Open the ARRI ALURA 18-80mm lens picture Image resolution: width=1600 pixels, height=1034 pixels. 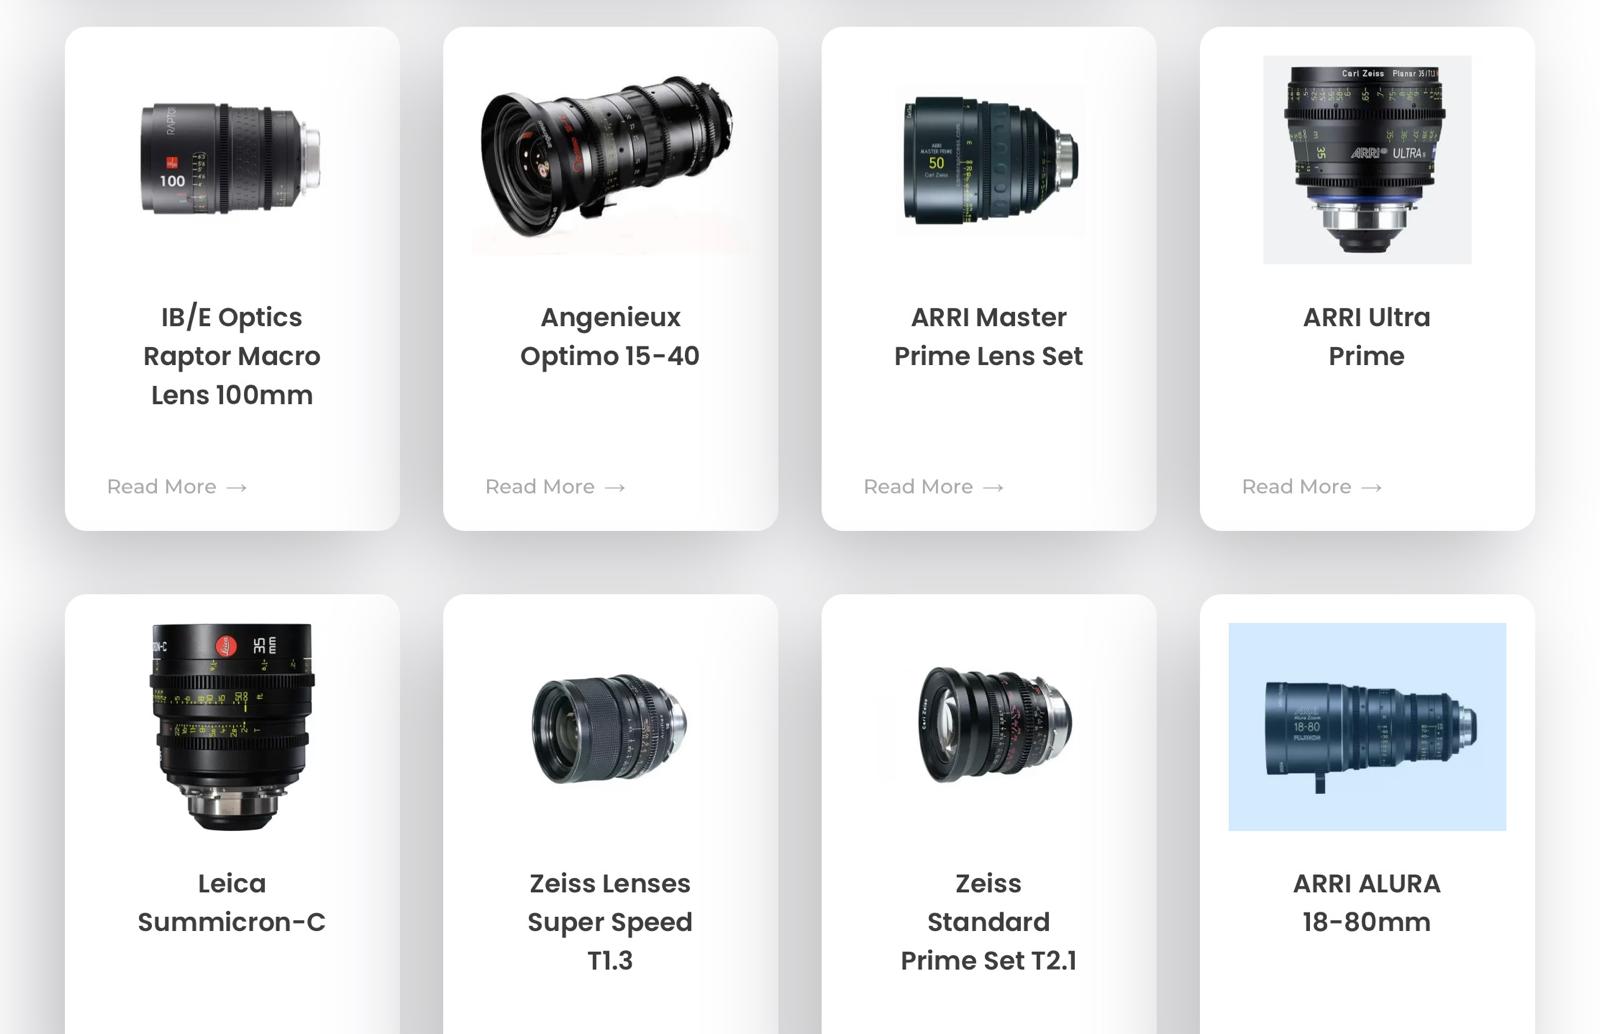1367,727
